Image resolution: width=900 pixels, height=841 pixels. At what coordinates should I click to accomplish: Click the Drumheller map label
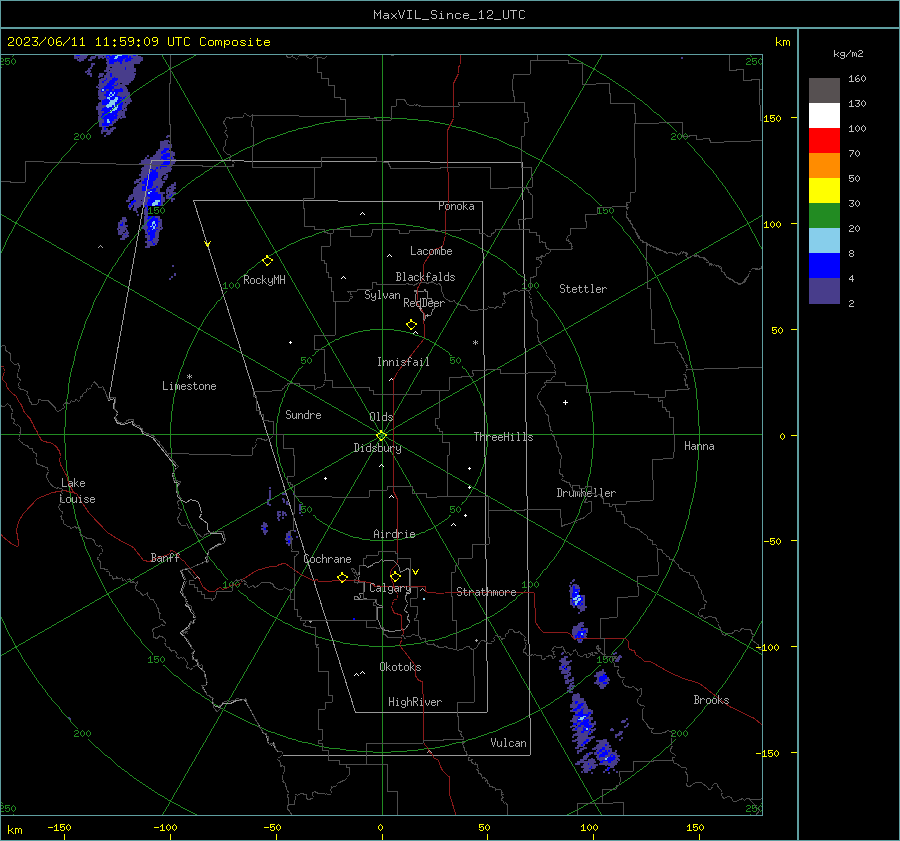point(586,493)
